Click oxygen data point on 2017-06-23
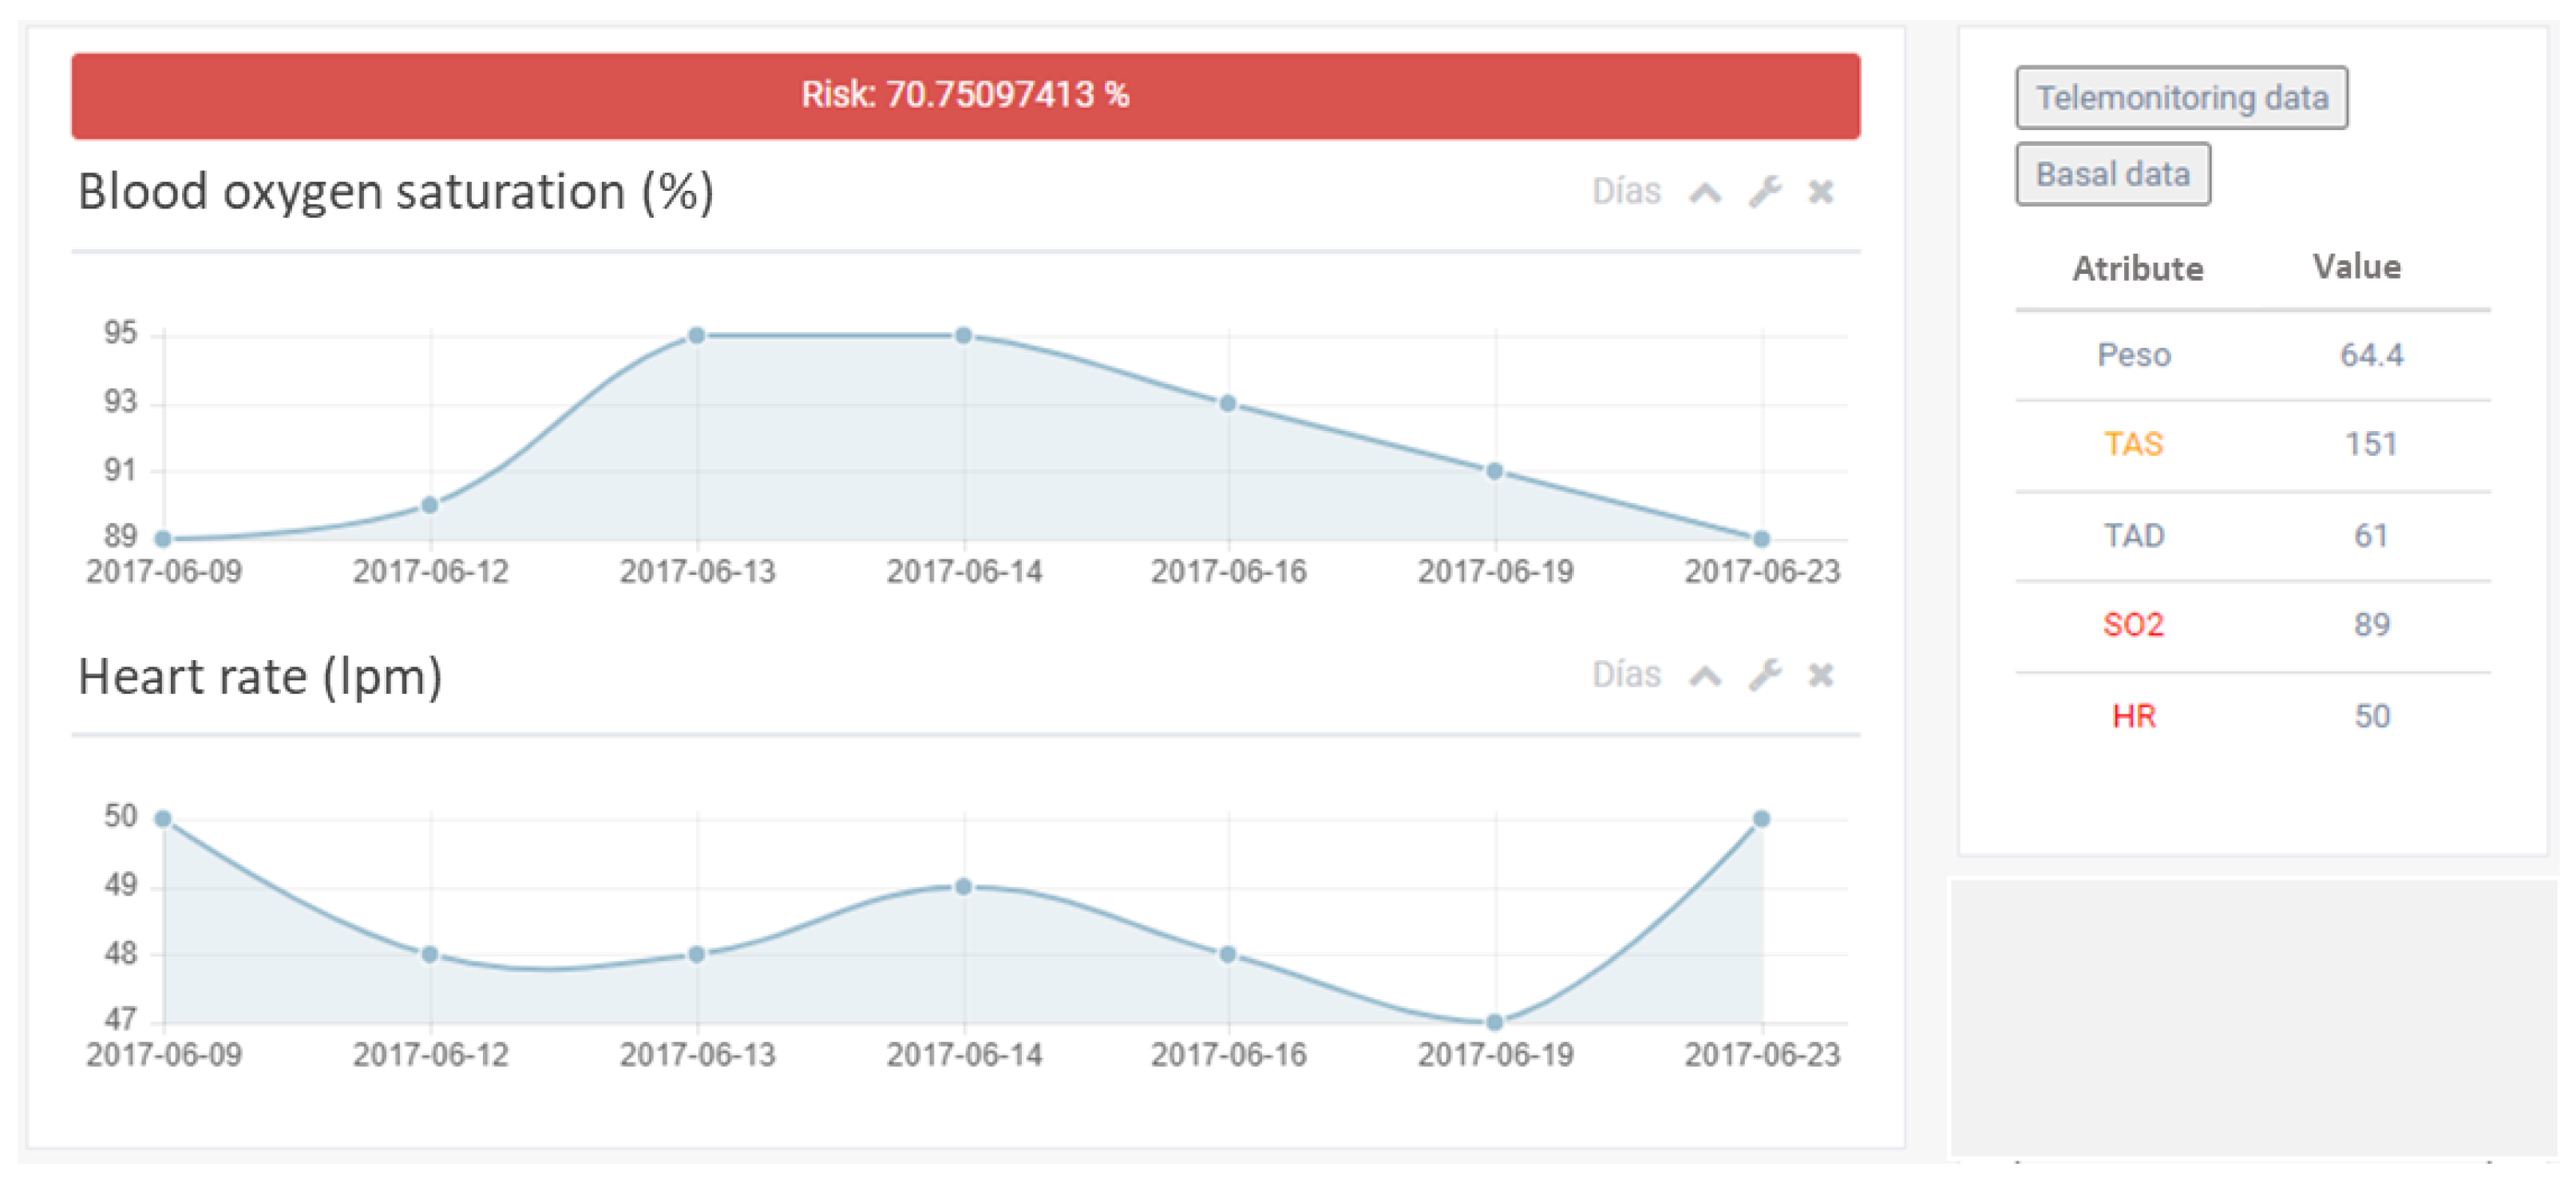The width and height of the screenshot is (2576, 1191). pos(1761,539)
